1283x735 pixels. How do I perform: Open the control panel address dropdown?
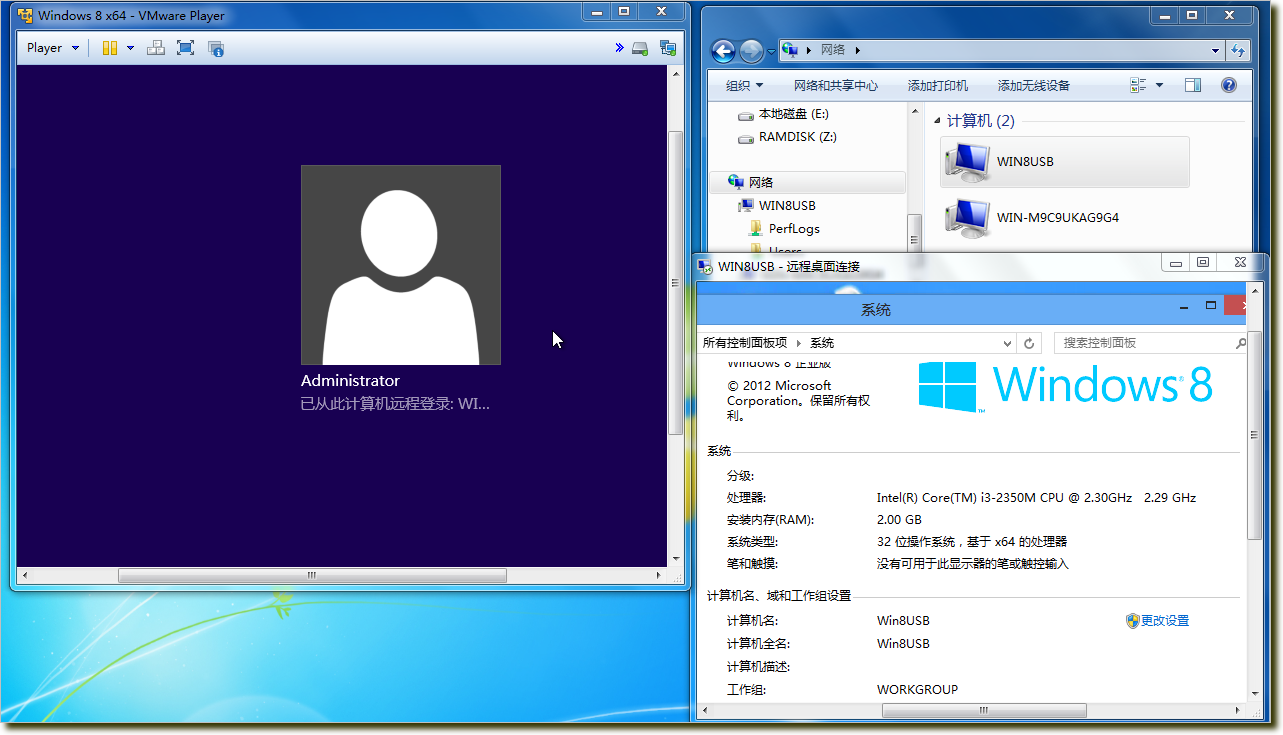pos(1008,343)
